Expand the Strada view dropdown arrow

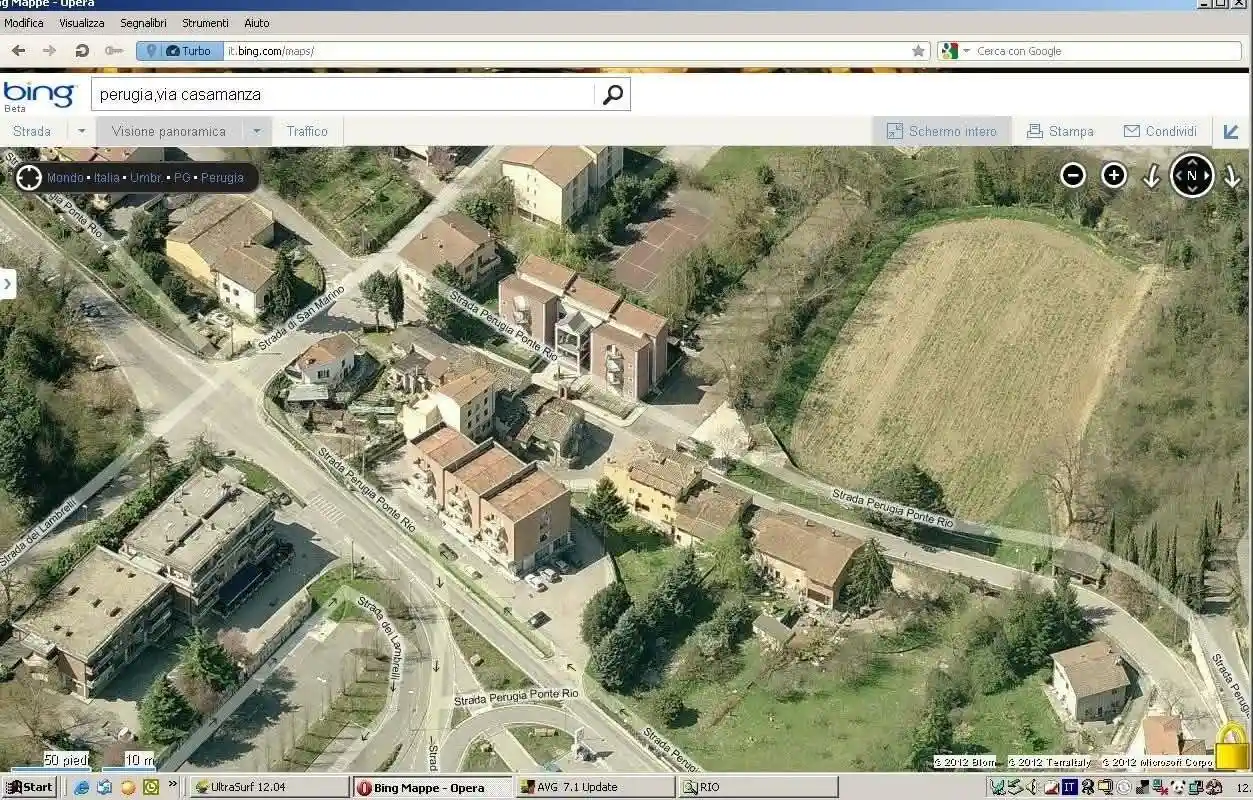[82, 131]
